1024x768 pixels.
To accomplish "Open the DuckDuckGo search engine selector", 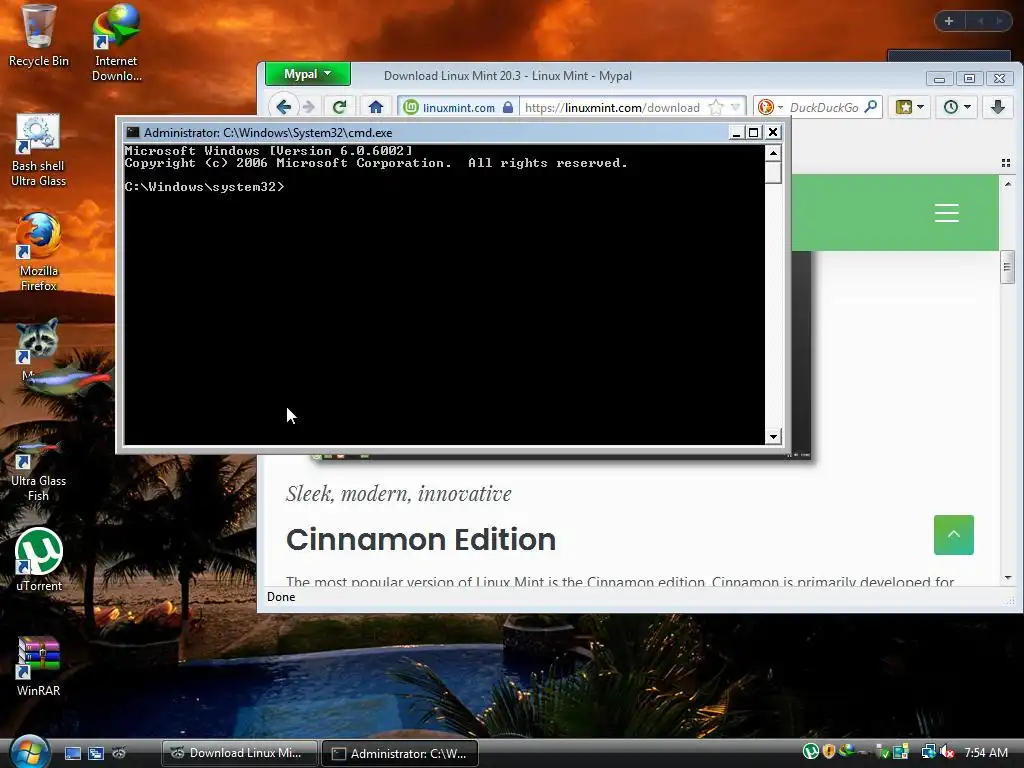I will point(770,107).
